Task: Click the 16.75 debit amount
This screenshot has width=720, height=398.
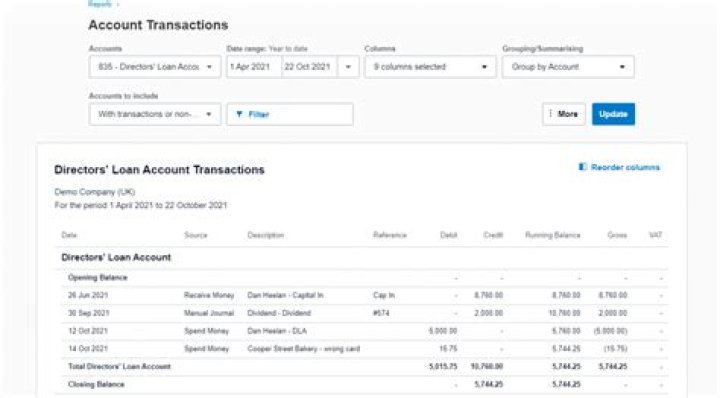Action: pyautogui.click(x=448, y=349)
